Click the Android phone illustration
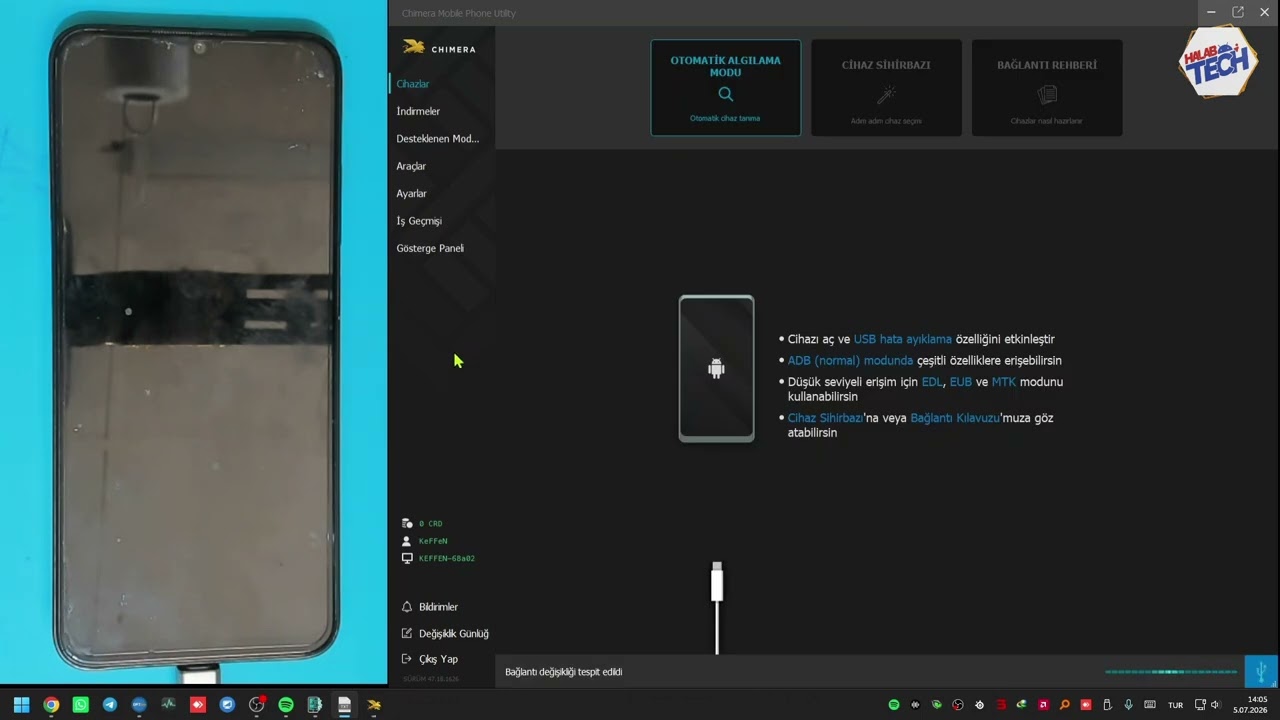The width and height of the screenshot is (1280, 720). point(716,368)
